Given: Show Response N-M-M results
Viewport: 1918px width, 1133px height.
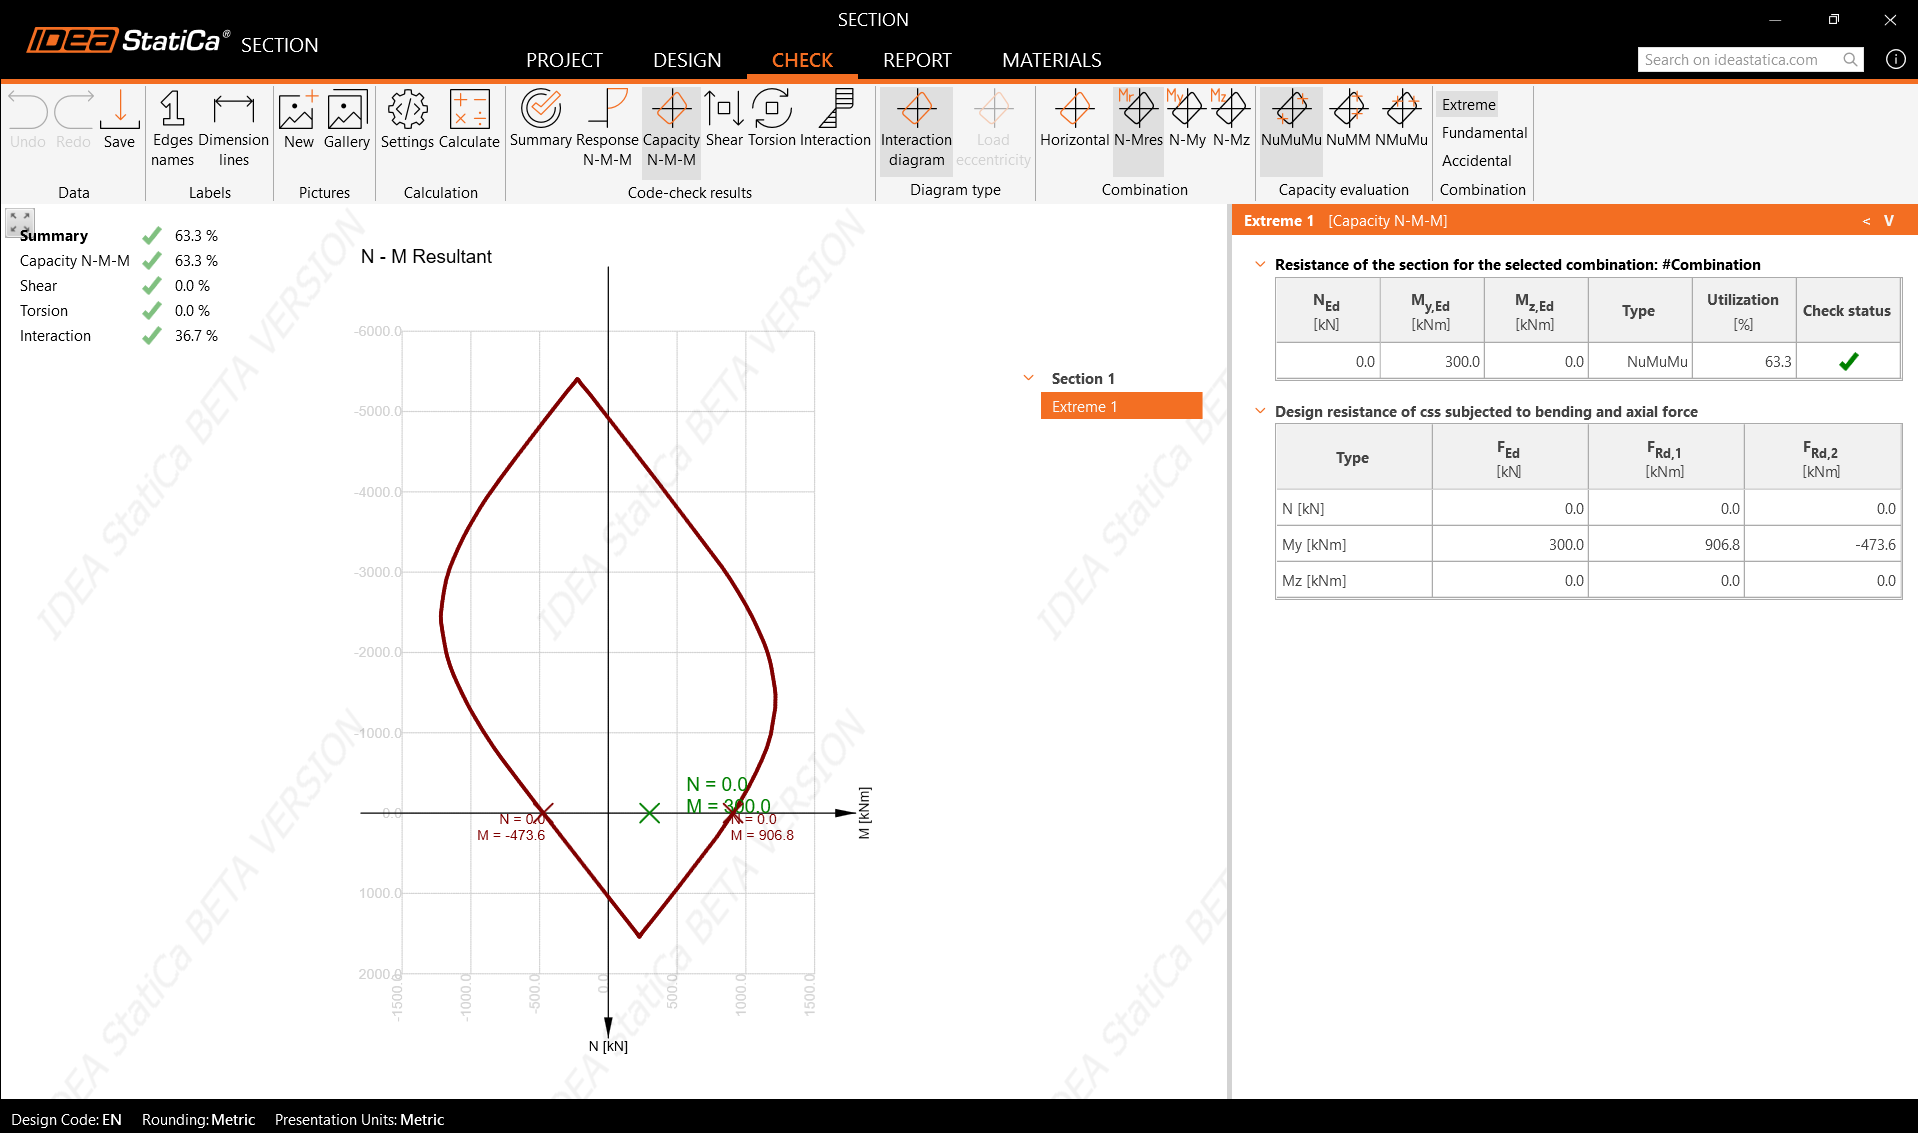Looking at the screenshot, I should pos(607,129).
